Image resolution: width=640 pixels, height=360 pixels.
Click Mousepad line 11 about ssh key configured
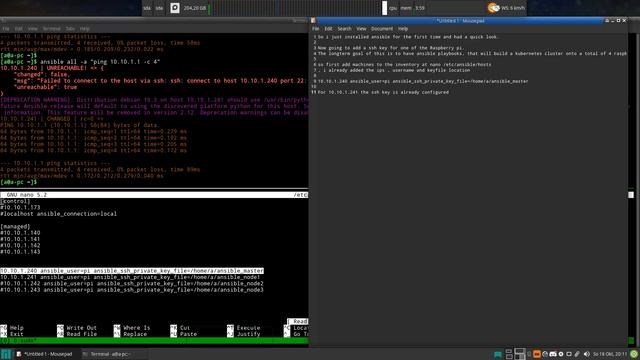pos(383,92)
